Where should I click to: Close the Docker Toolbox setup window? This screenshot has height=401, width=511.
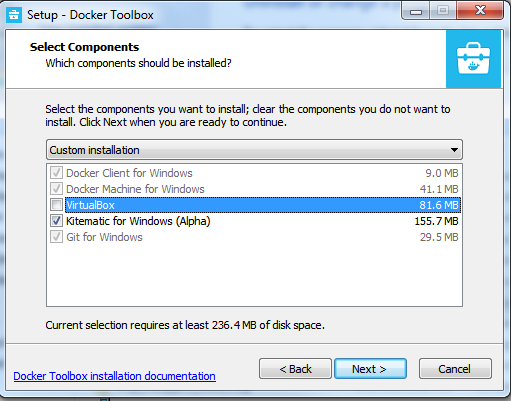pyautogui.click(x=480, y=11)
